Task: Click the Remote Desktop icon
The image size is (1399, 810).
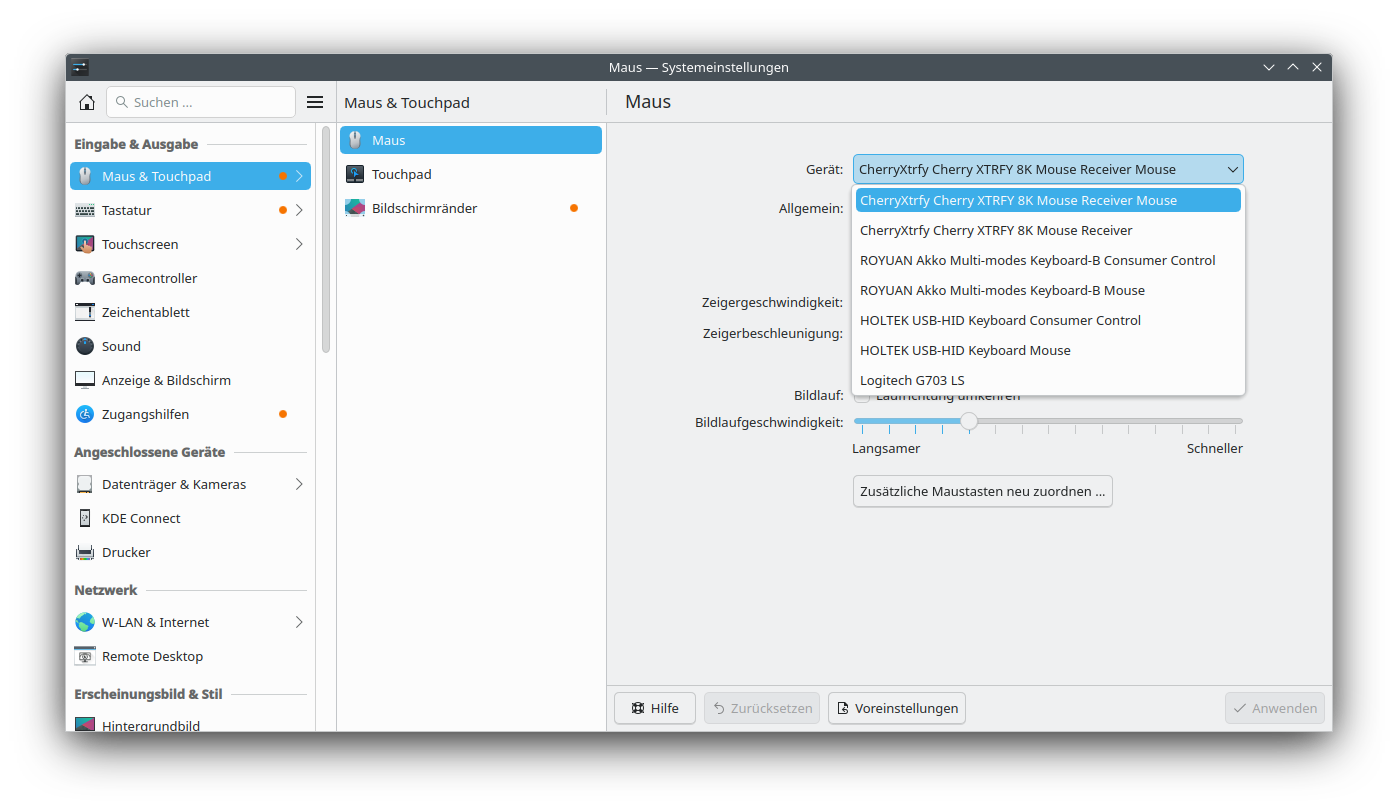Action: pyautogui.click(x=85, y=656)
